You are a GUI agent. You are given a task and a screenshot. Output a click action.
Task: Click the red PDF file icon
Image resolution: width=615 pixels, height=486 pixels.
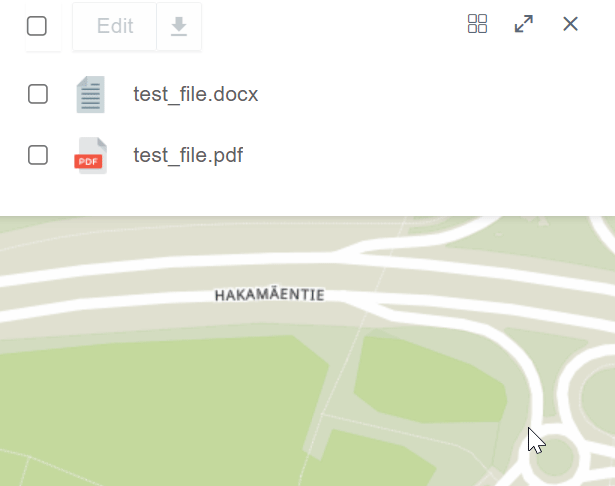(91, 156)
